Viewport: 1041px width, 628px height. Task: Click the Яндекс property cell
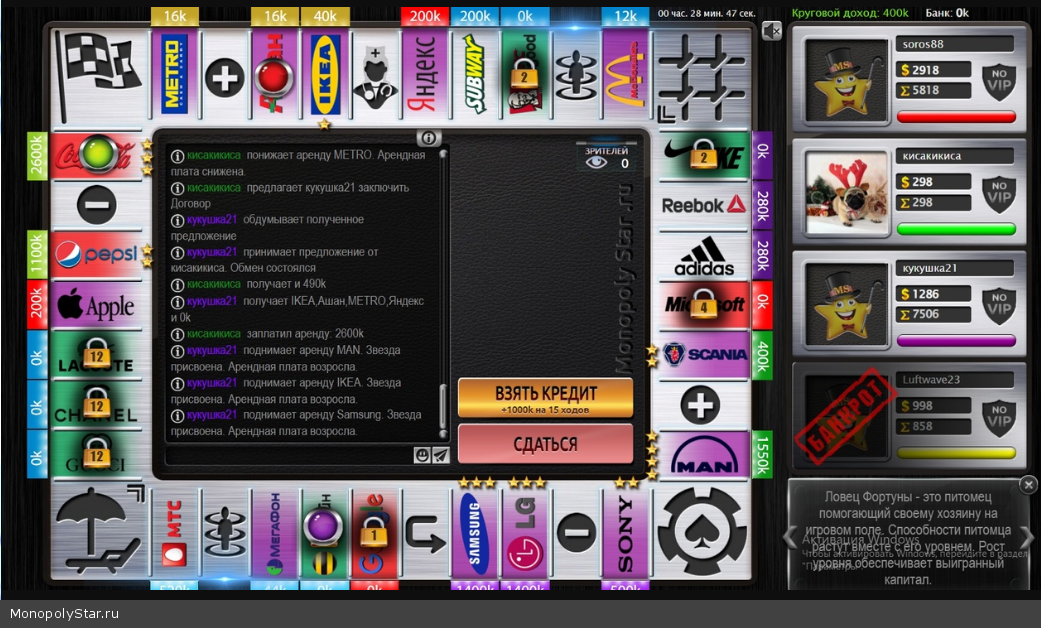click(425, 74)
